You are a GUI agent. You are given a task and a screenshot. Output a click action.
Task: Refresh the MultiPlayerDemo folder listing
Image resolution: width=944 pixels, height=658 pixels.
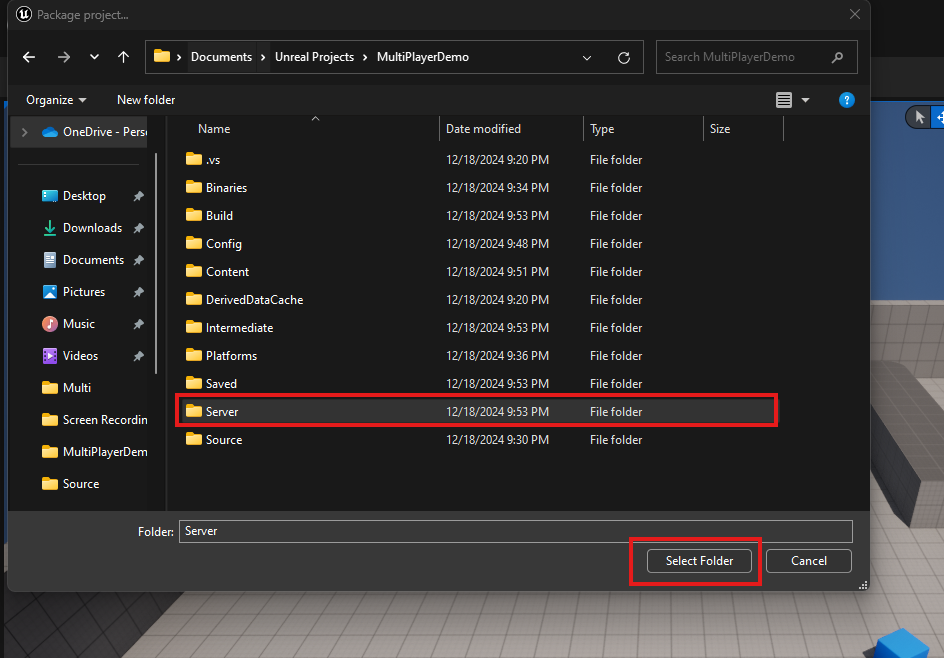tap(624, 57)
